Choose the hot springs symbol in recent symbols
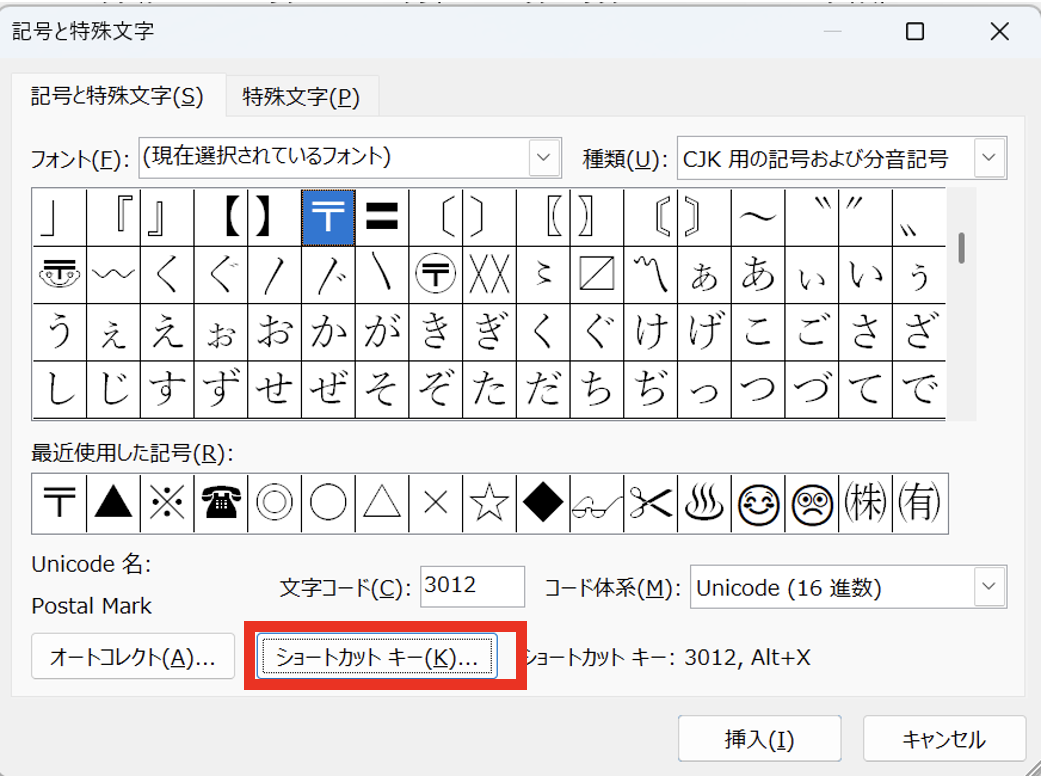The height and width of the screenshot is (782, 1048). (x=704, y=503)
